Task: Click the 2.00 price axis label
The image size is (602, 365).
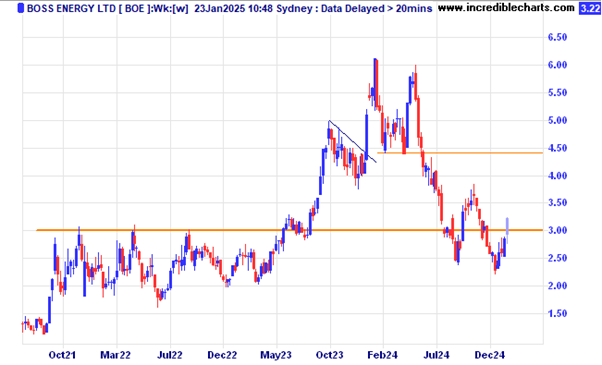Action: click(557, 286)
